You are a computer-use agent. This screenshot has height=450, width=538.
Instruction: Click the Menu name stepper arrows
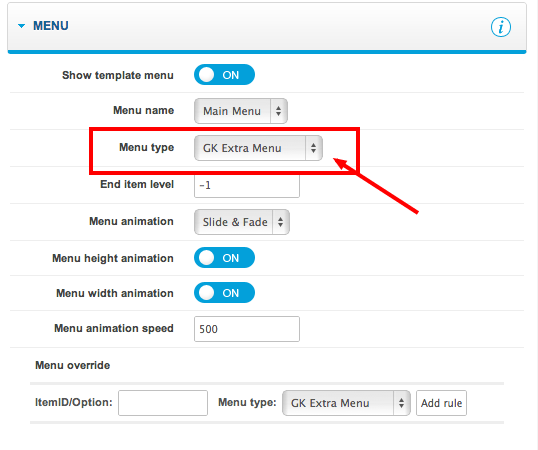click(x=279, y=111)
